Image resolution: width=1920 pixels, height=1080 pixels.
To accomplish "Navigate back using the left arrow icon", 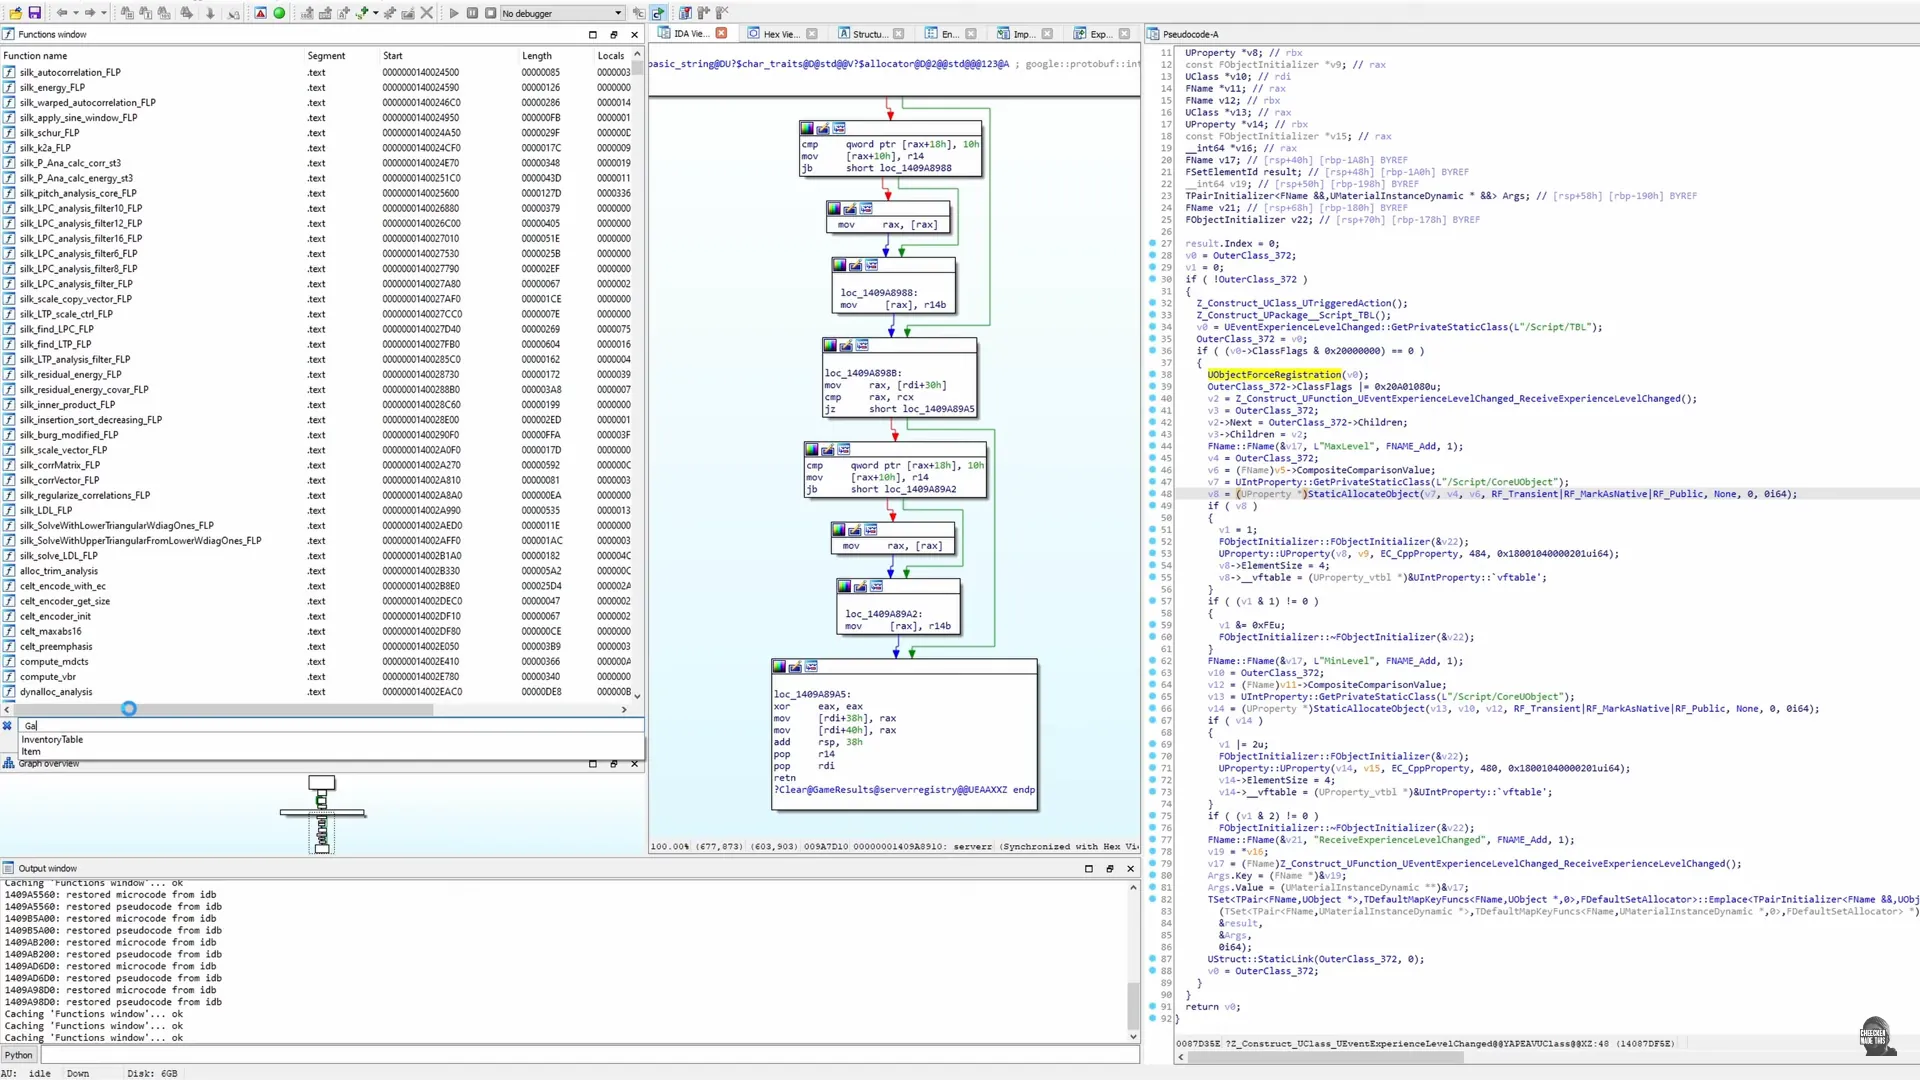I will (63, 13).
